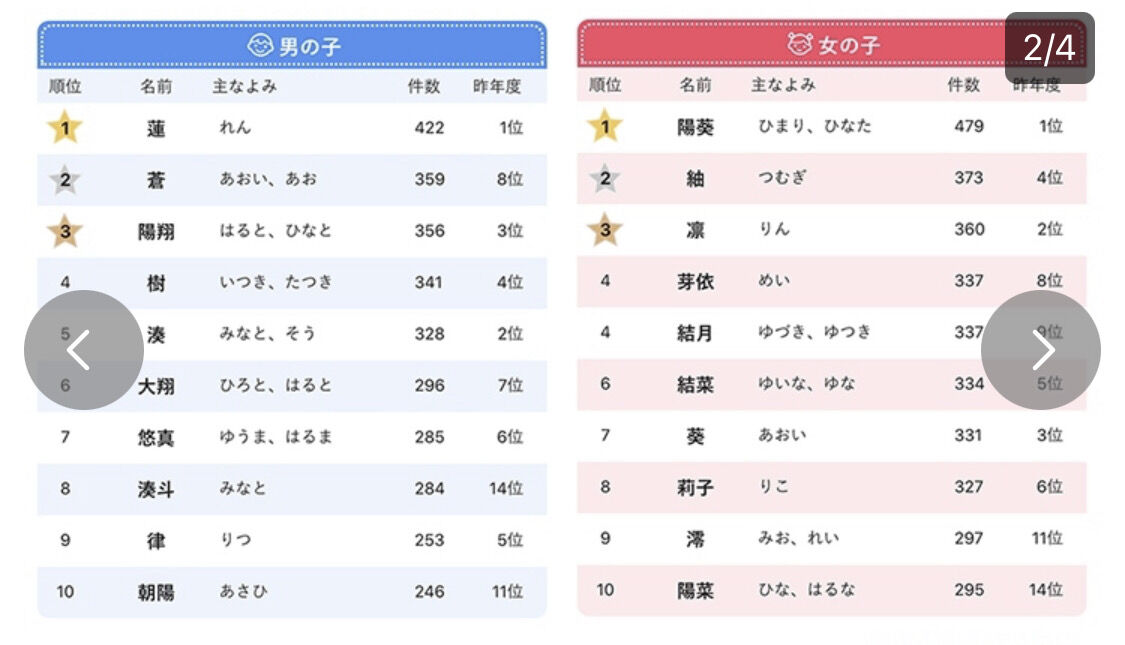Image resolution: width=1125 pixels, height=645 pixels.
Task: Click the girl face icon in red header
Action: [799, 45]
